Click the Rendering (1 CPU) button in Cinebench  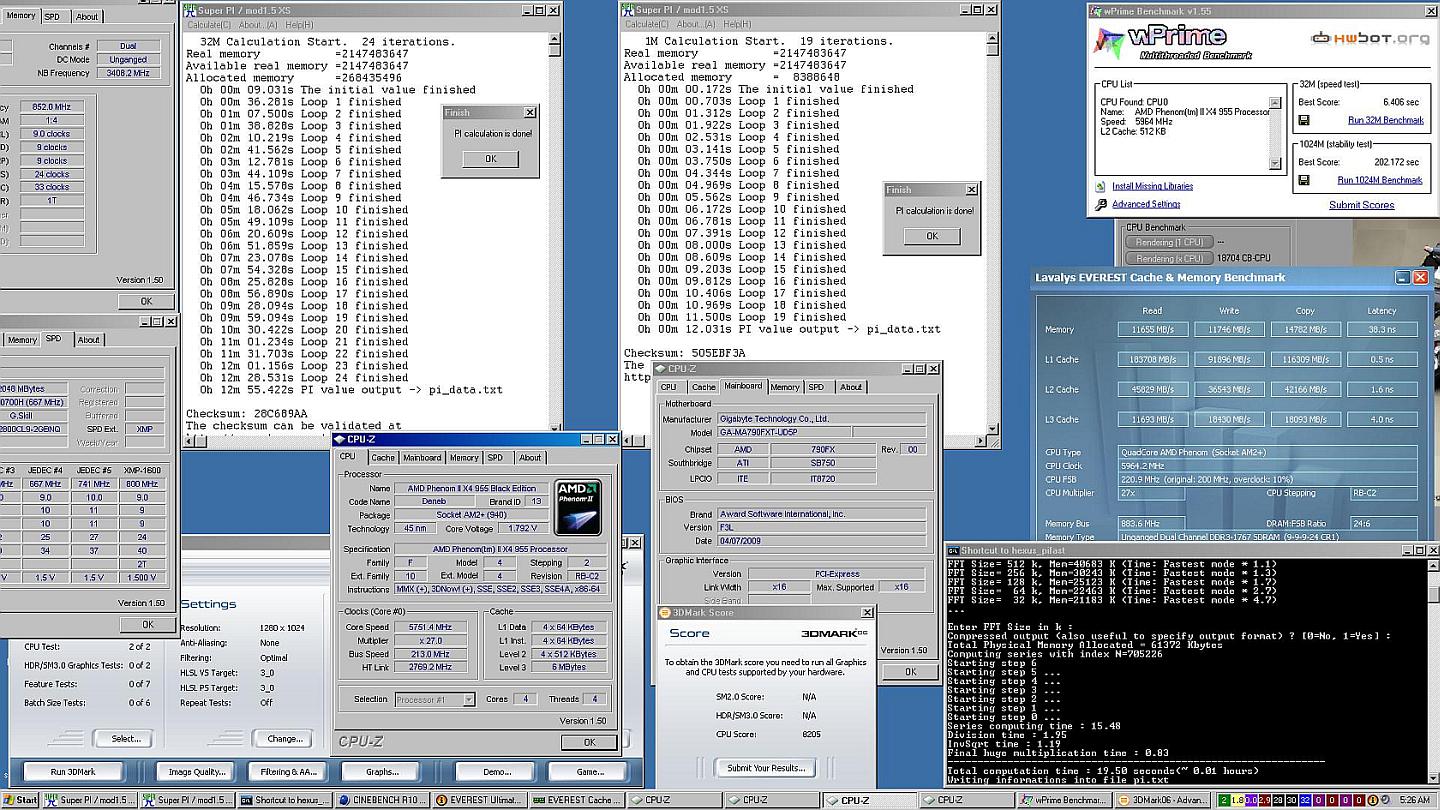click(x=1168, y=242)
